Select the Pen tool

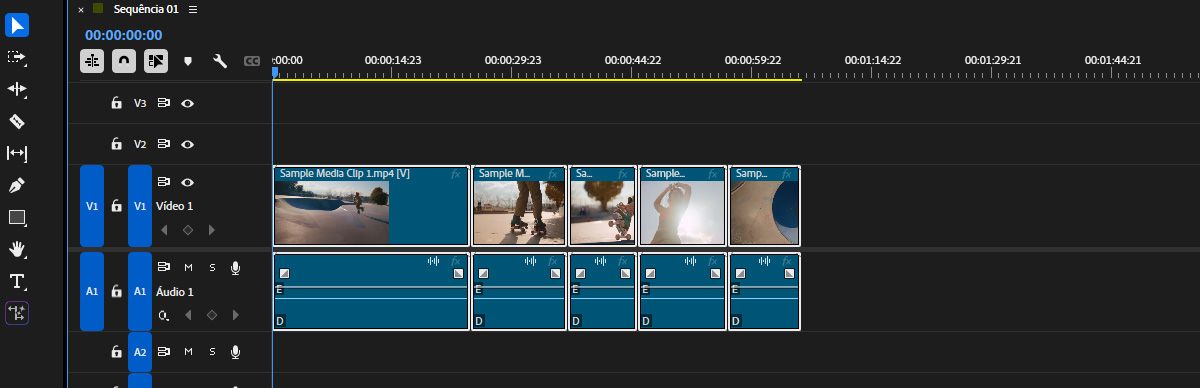17,185
